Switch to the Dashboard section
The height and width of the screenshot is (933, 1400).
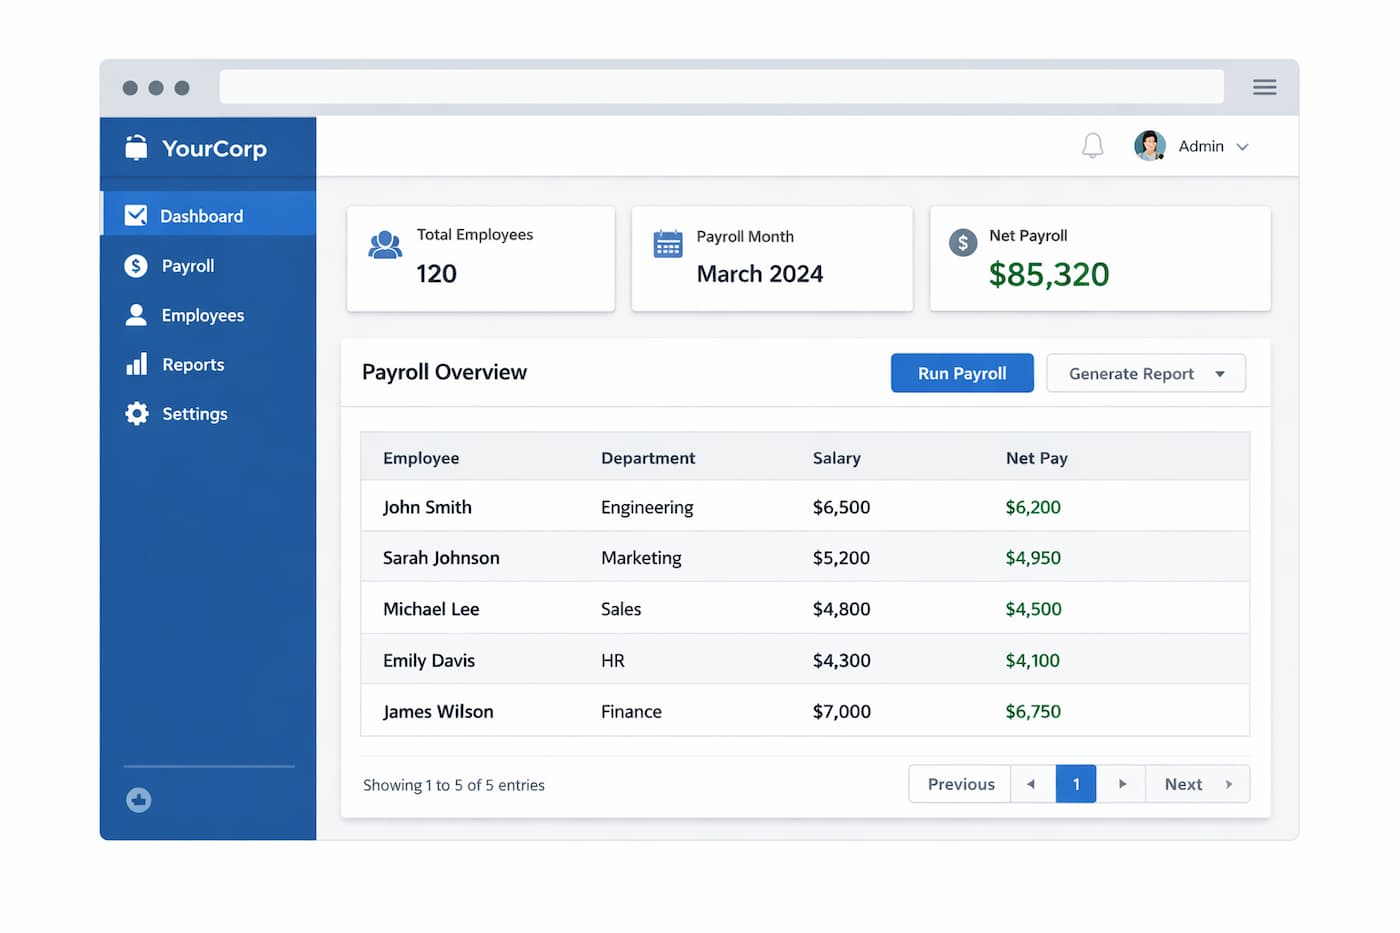click(x=201, y=215)
